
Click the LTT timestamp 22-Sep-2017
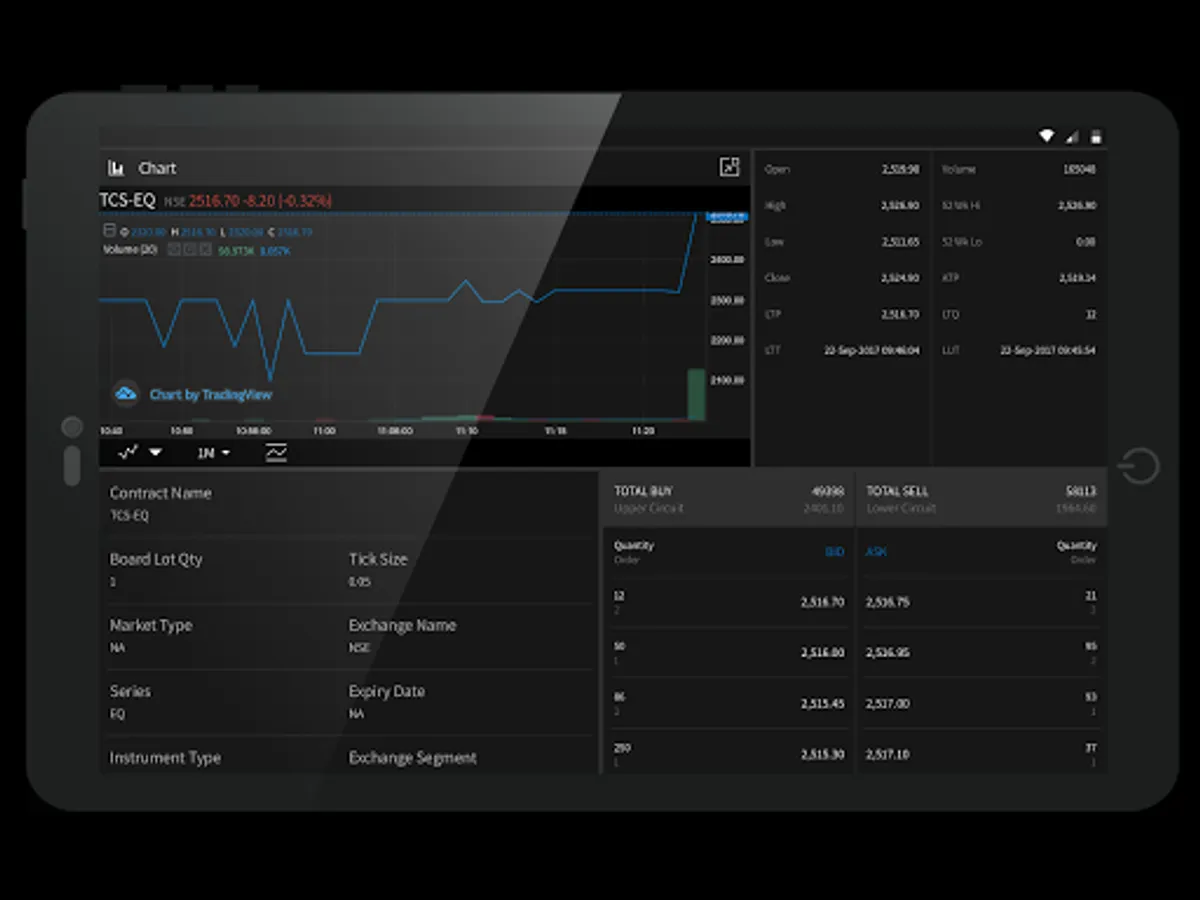click(871, 351)
